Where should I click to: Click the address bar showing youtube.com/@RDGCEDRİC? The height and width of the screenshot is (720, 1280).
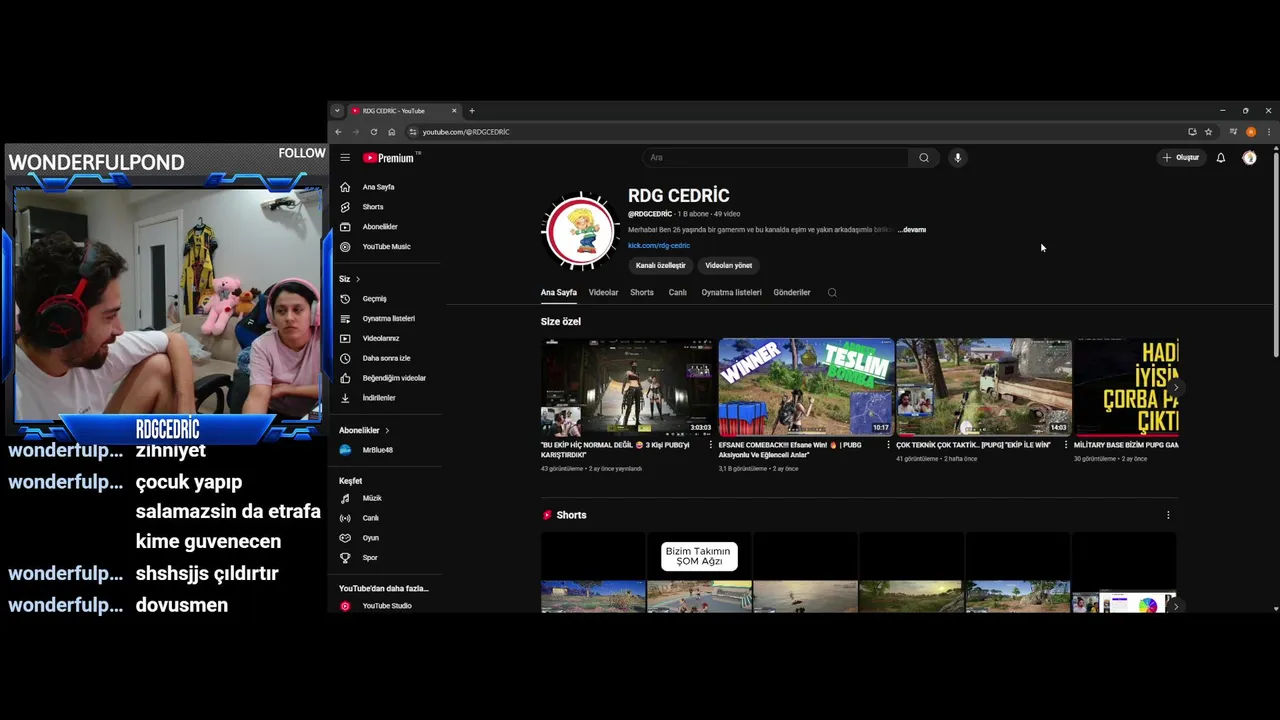coord(795,132)
